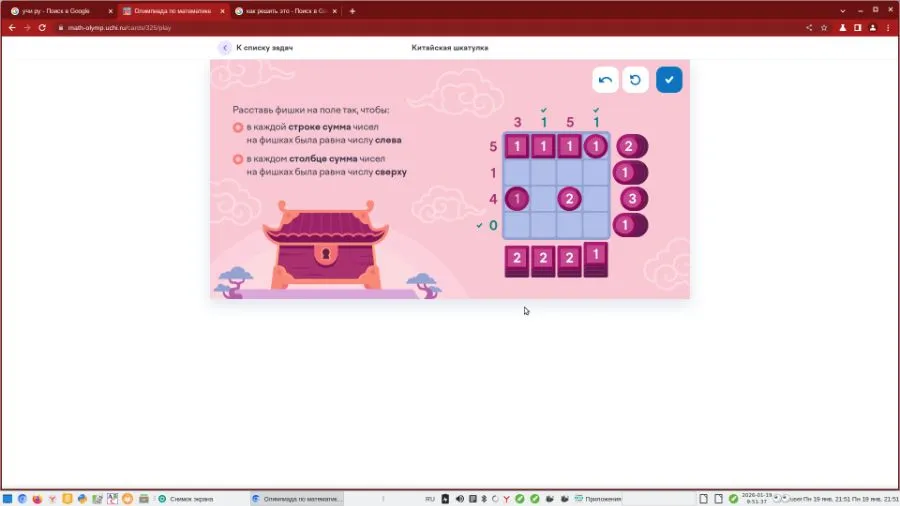Switch the RU keyboard layout indicator
This screenshot has width=900, height=506.
(430, 499)
